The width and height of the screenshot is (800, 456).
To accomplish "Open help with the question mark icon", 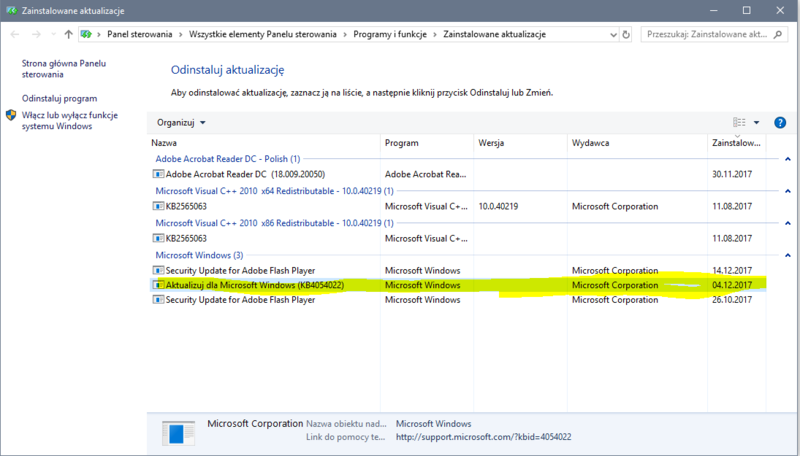I will tap(780, 122).
